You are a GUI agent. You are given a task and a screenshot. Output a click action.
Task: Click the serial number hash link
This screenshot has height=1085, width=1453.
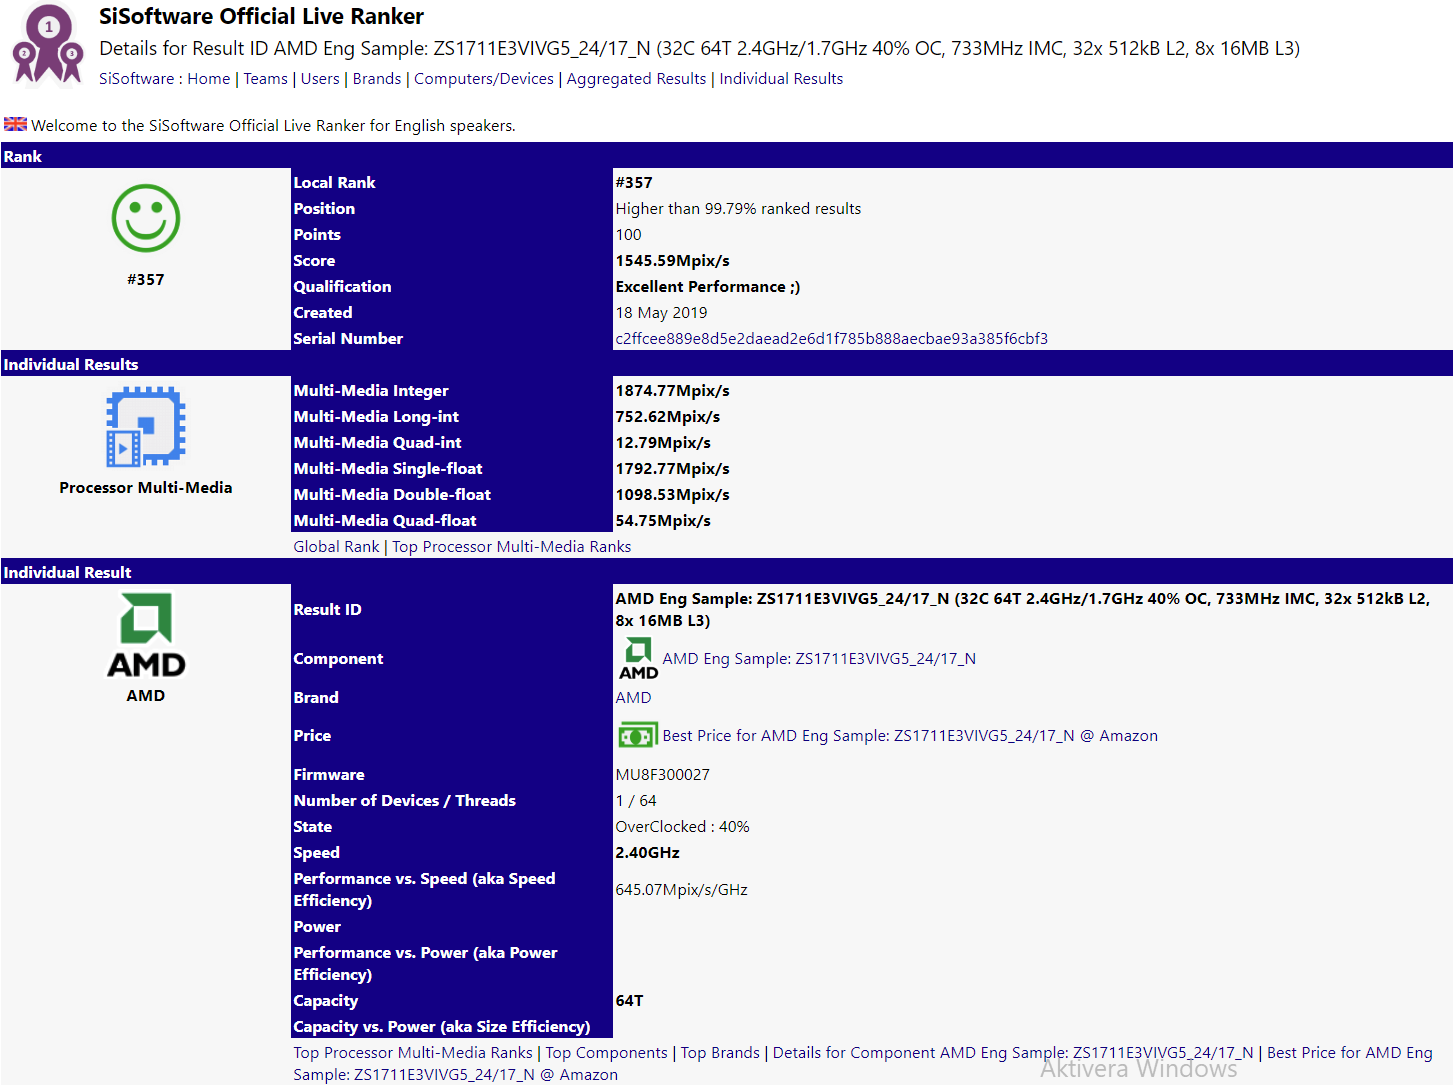[831, 339]
